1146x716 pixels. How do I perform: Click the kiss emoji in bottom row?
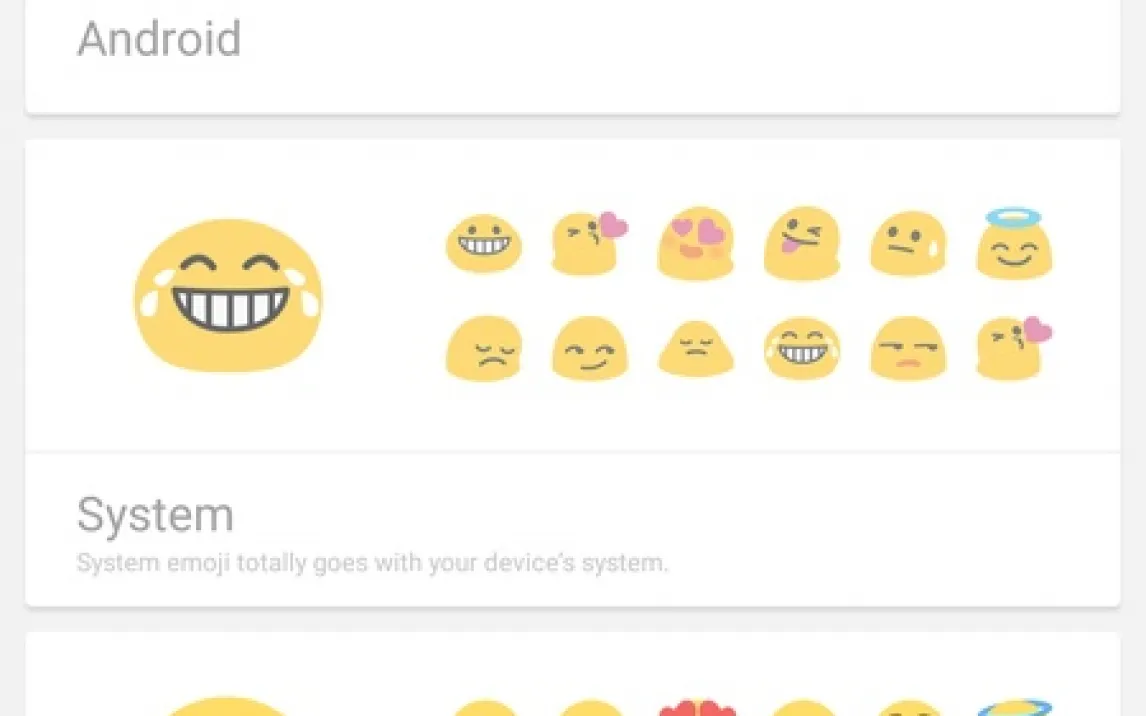(1014, 349)
